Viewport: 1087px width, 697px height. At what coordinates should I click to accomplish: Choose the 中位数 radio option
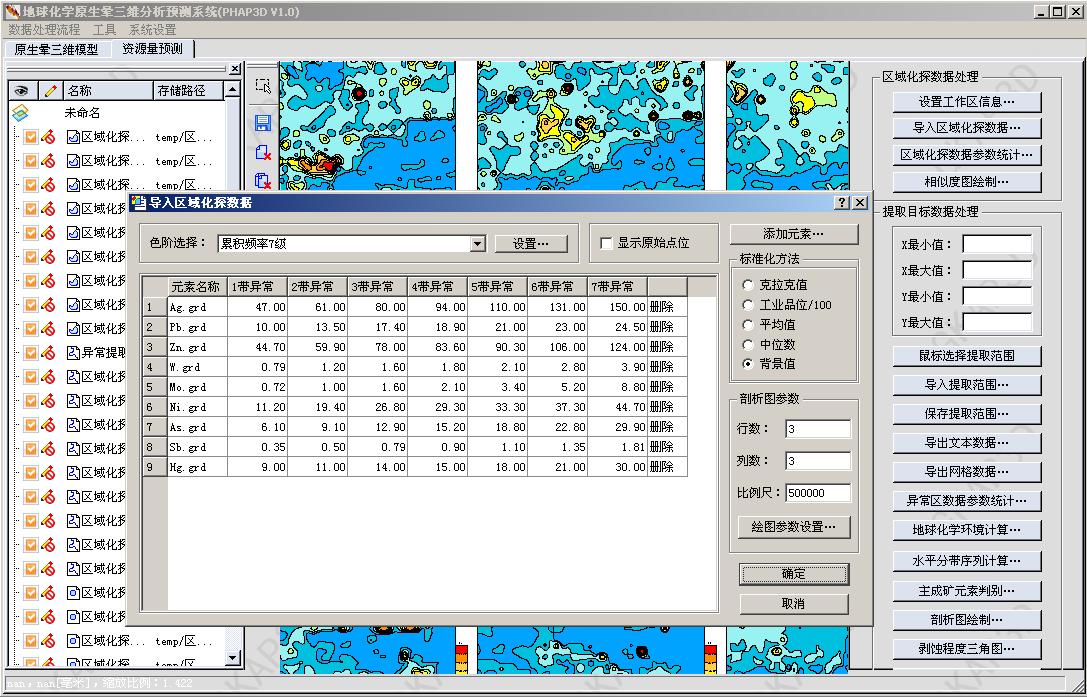point(748,345)
